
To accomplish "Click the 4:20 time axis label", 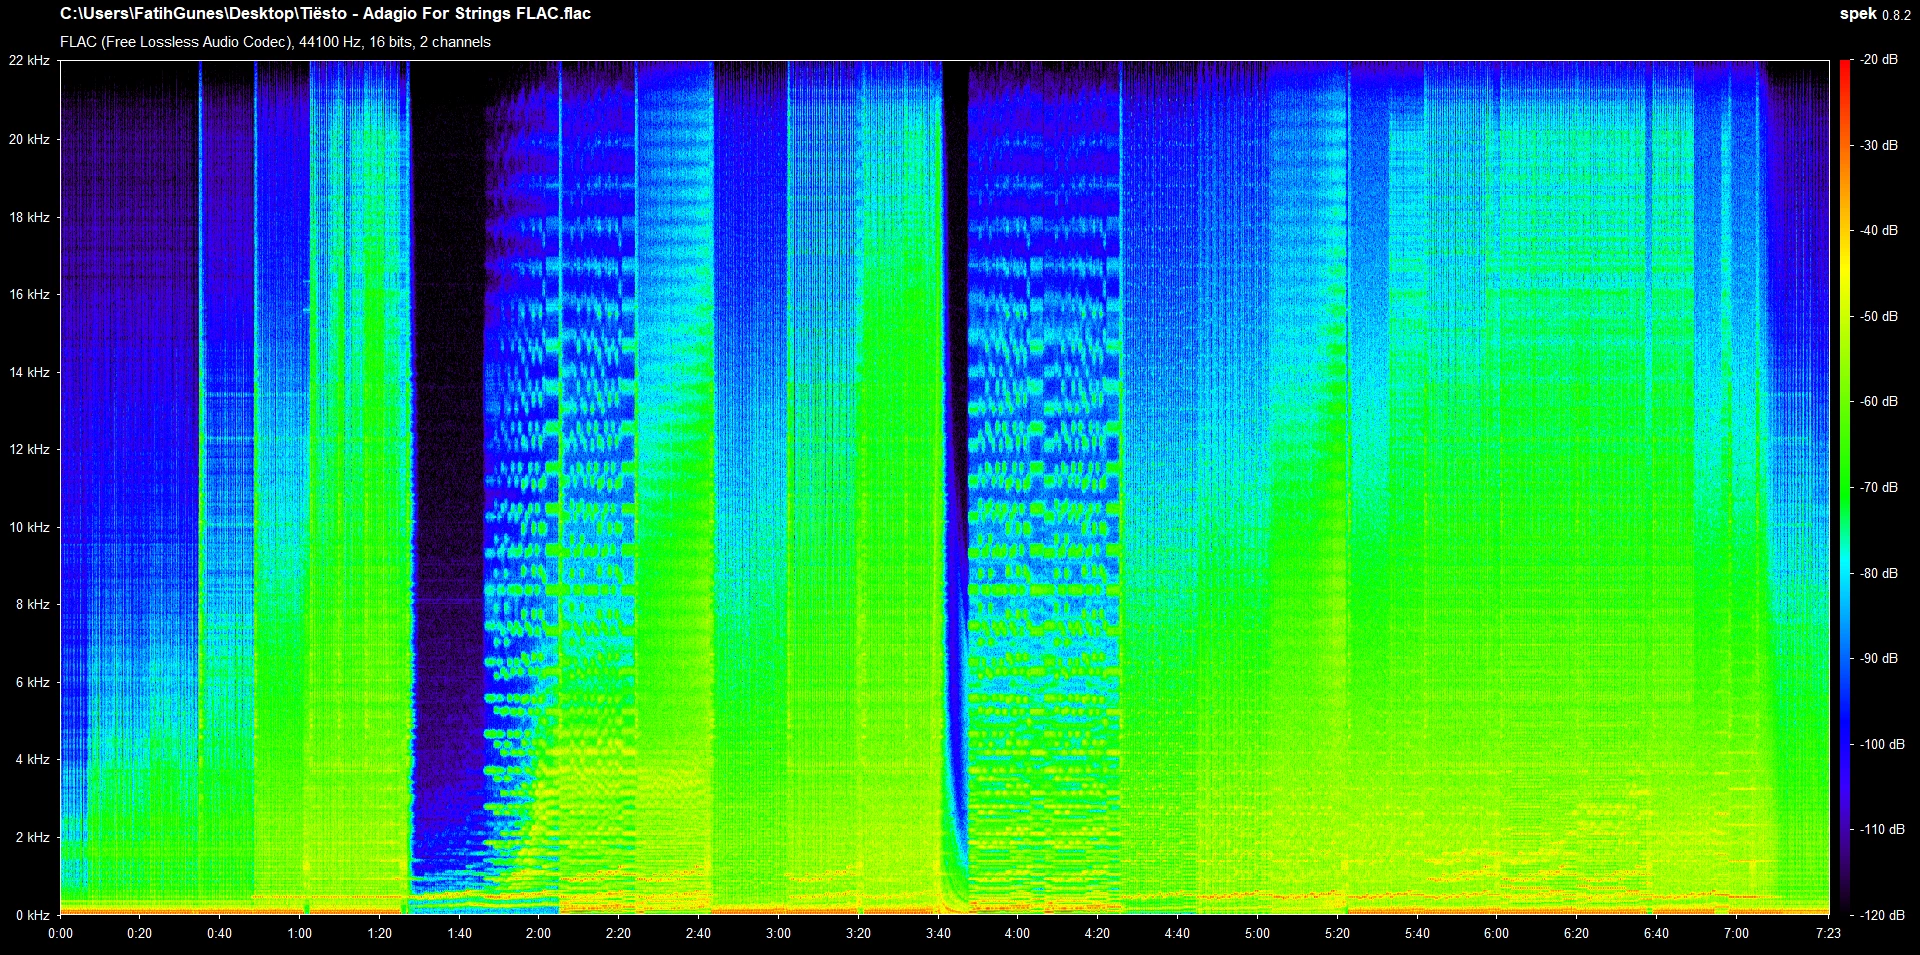I will [1097, 934].
